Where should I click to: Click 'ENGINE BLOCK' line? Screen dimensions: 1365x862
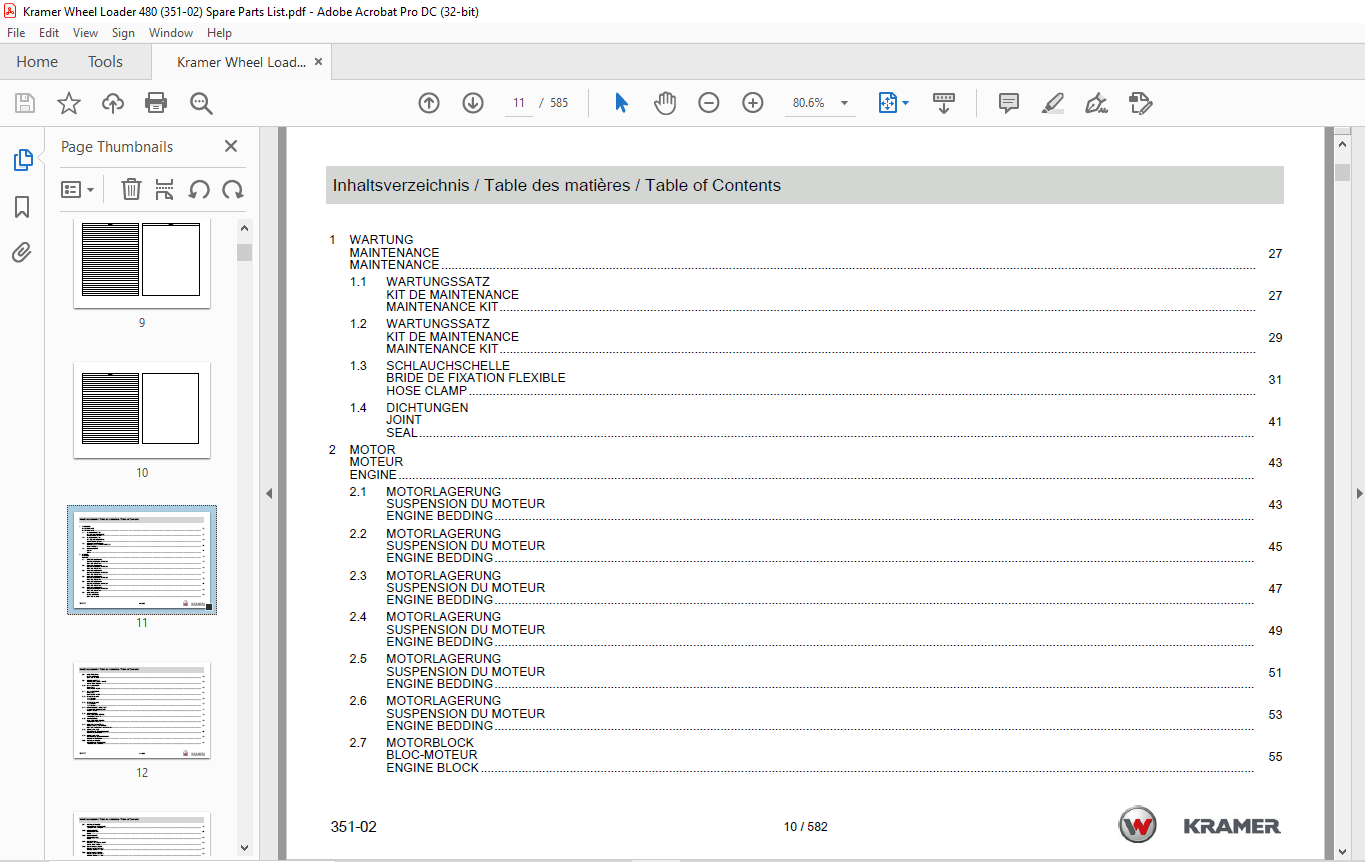click(x=432, y=768)
